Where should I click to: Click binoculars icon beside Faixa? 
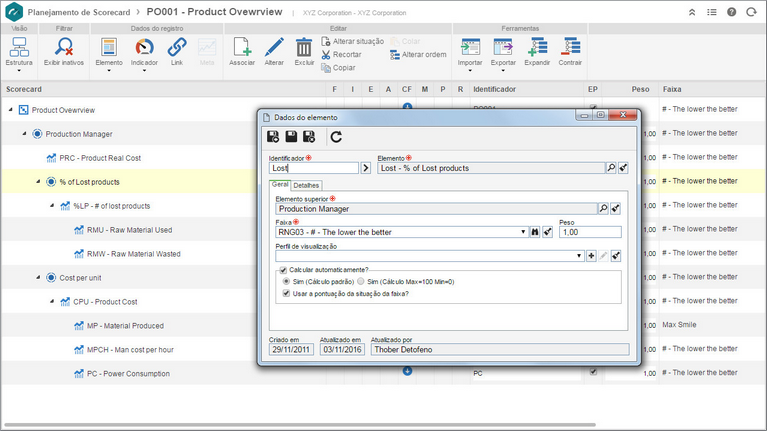pos(535,232)
